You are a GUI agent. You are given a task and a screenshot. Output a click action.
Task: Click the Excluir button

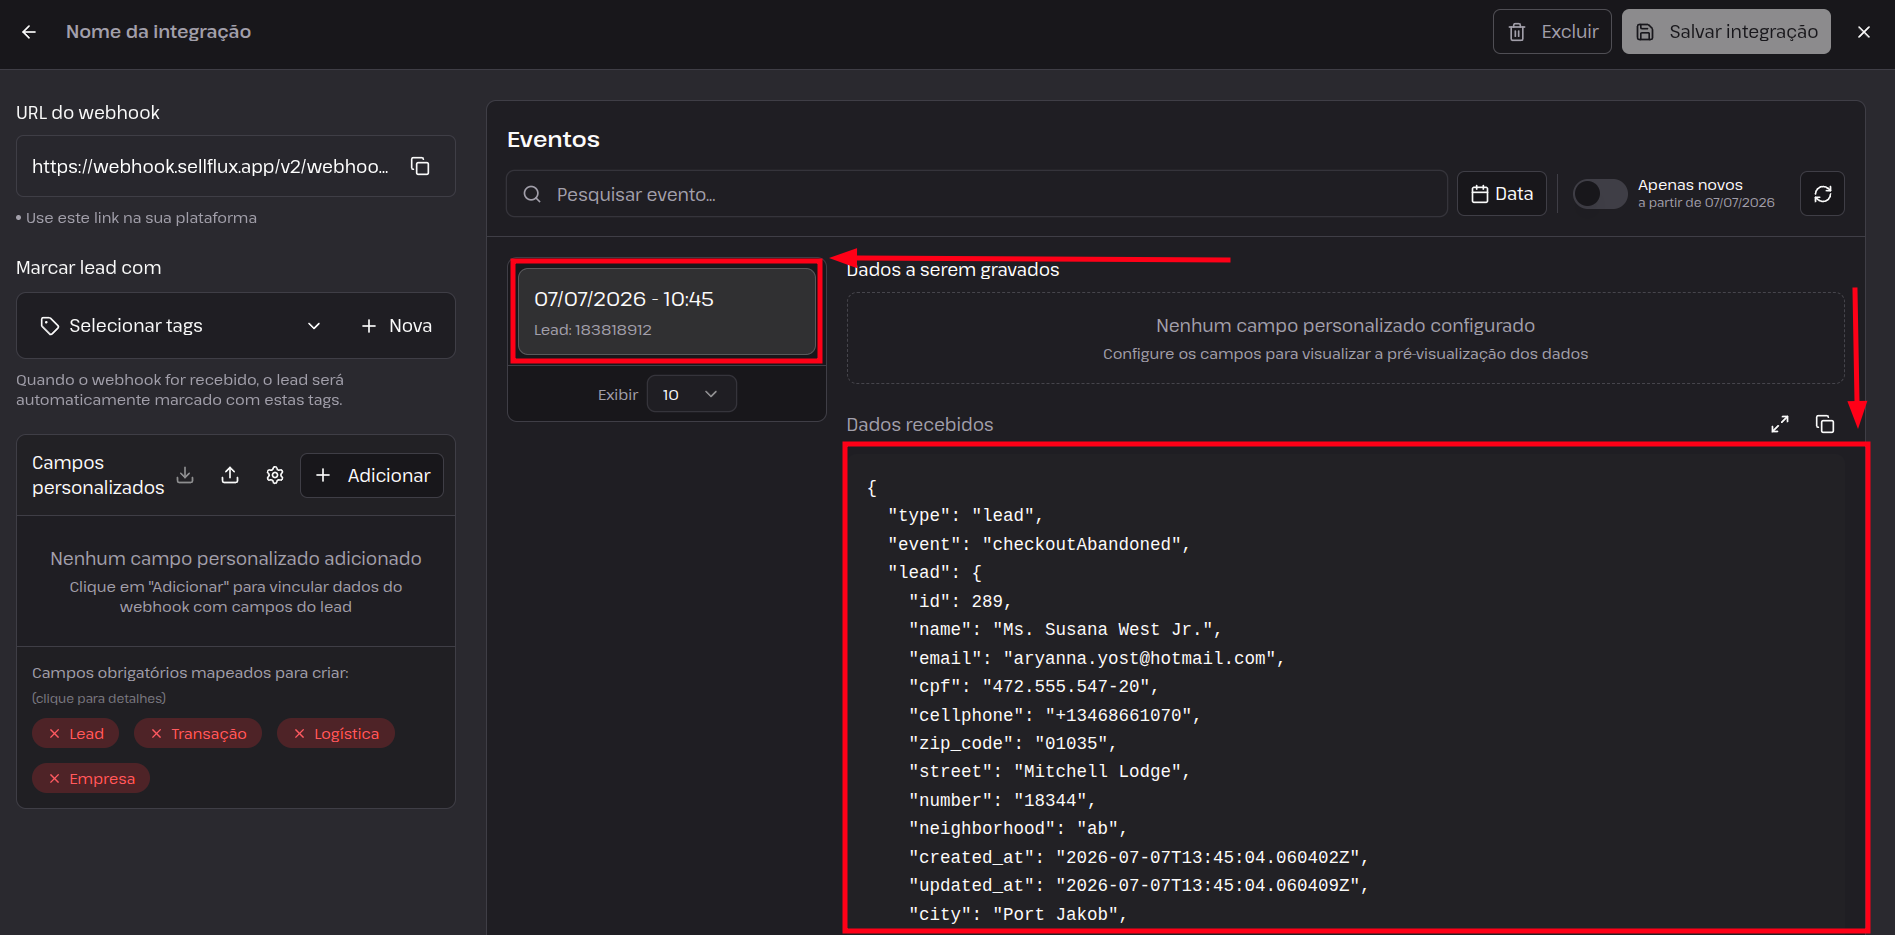(1552, 32)
